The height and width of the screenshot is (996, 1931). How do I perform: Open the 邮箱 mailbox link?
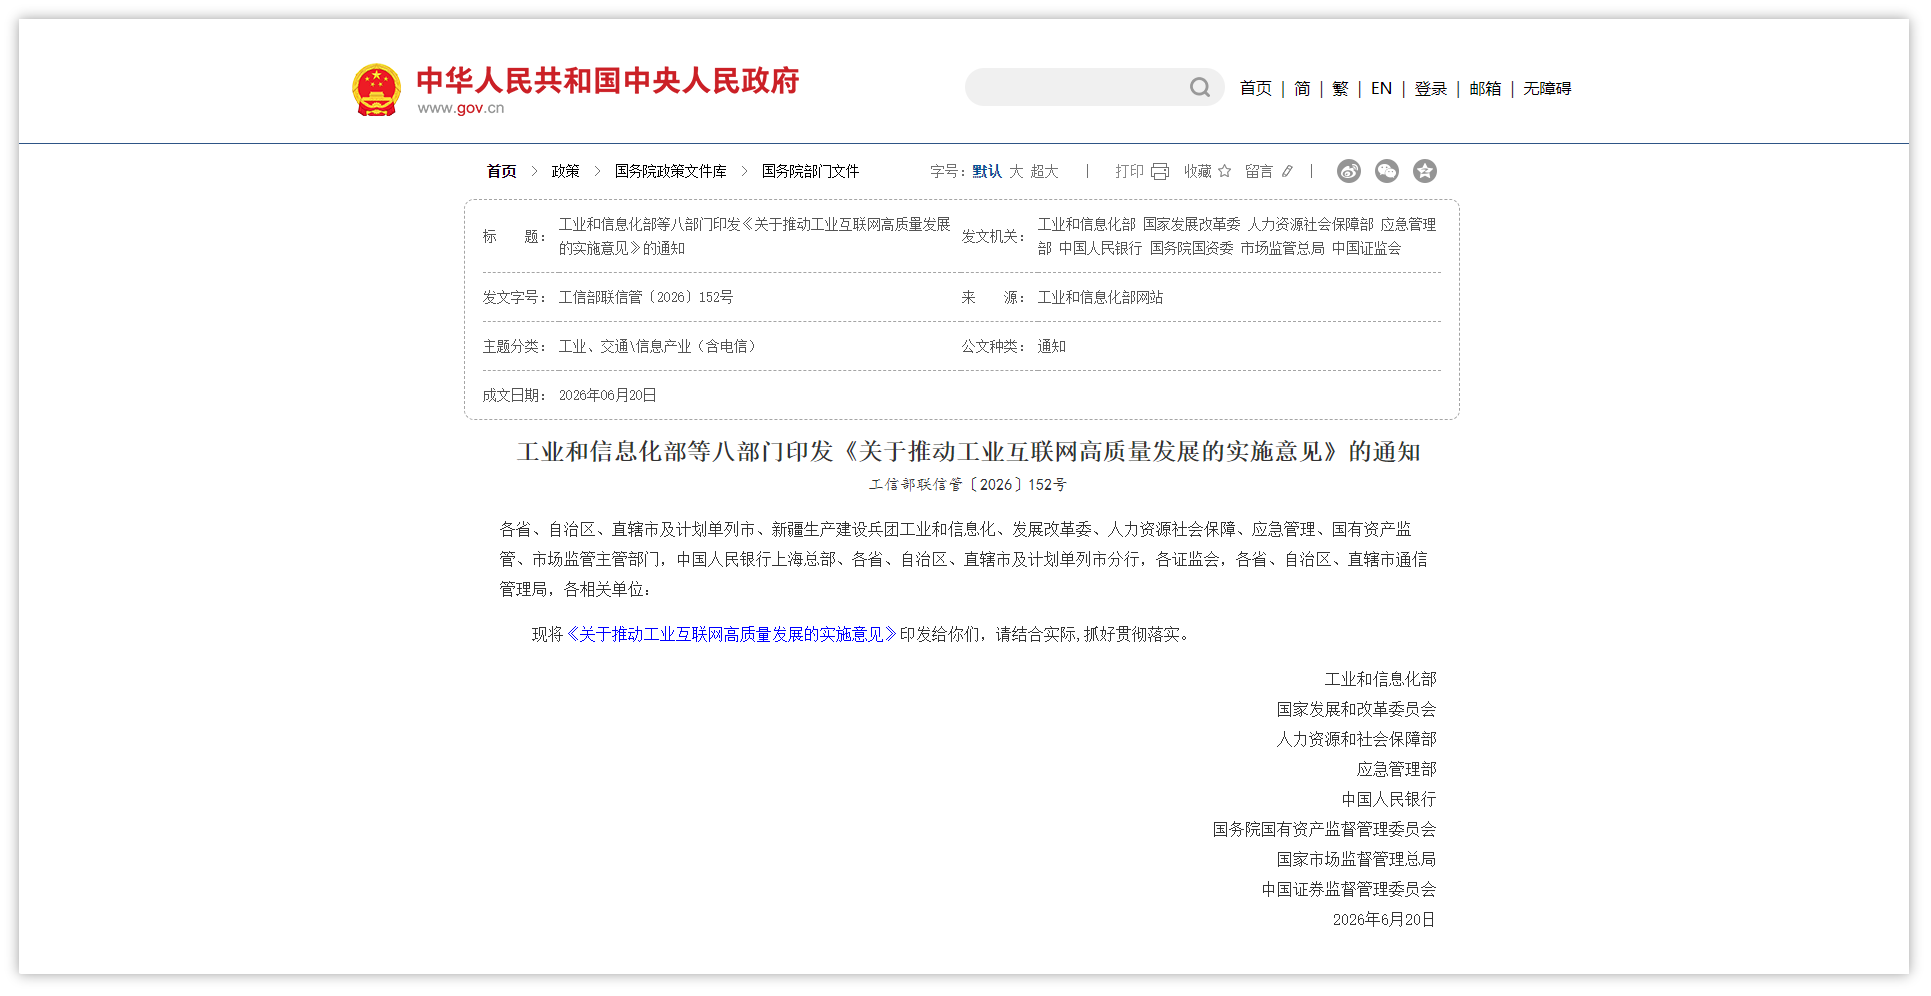pyautogui.click(x=1485, y=88)
